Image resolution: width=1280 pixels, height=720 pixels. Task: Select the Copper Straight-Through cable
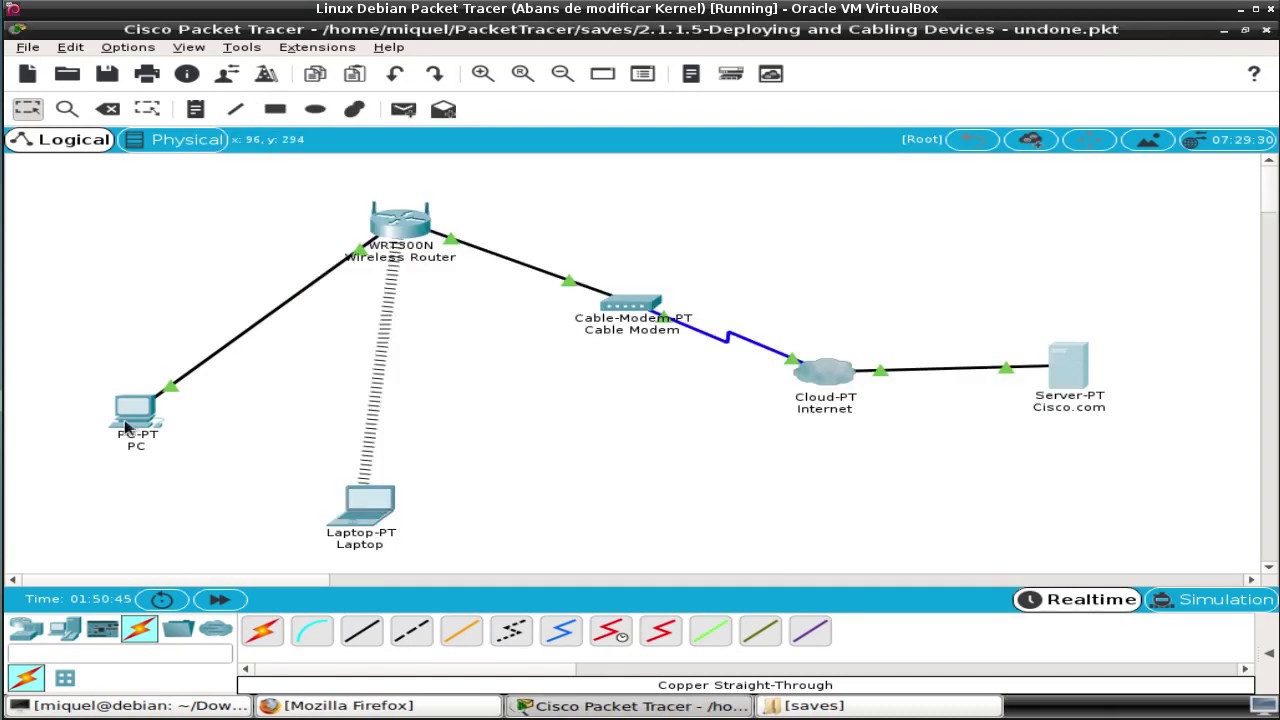tap(362, 631)
